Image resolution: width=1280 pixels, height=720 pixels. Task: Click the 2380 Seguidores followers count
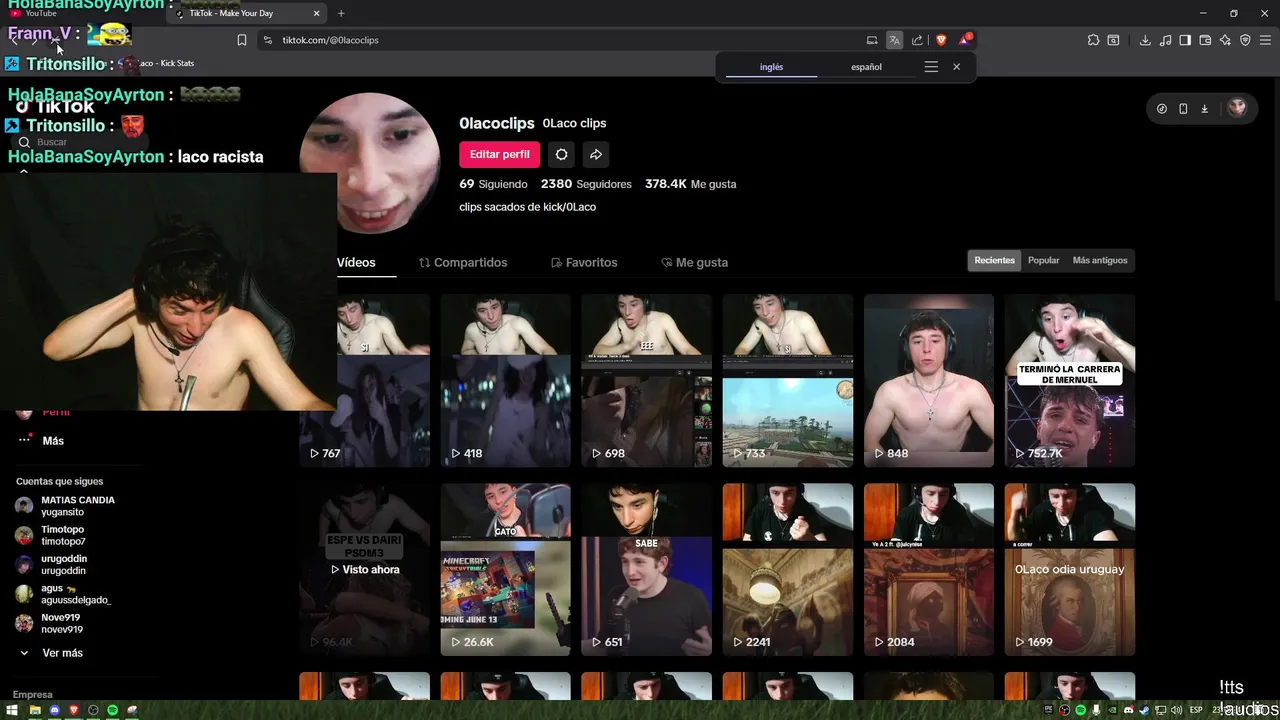tap(586, 184)
